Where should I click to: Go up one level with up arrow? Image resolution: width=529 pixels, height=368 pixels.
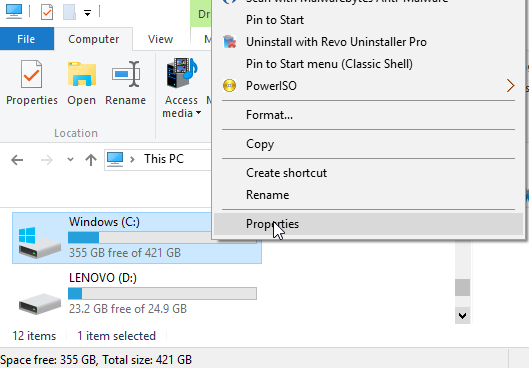[x=91, y=160]
